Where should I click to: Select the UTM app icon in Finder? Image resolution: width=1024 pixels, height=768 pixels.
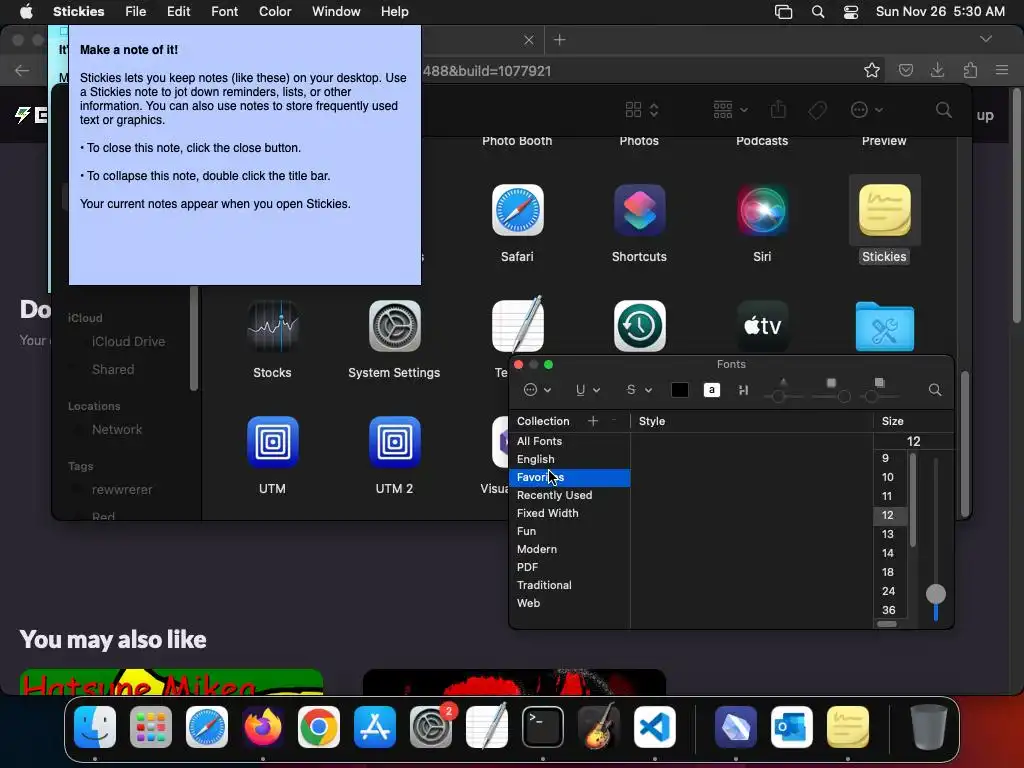[x=272, y=442]
